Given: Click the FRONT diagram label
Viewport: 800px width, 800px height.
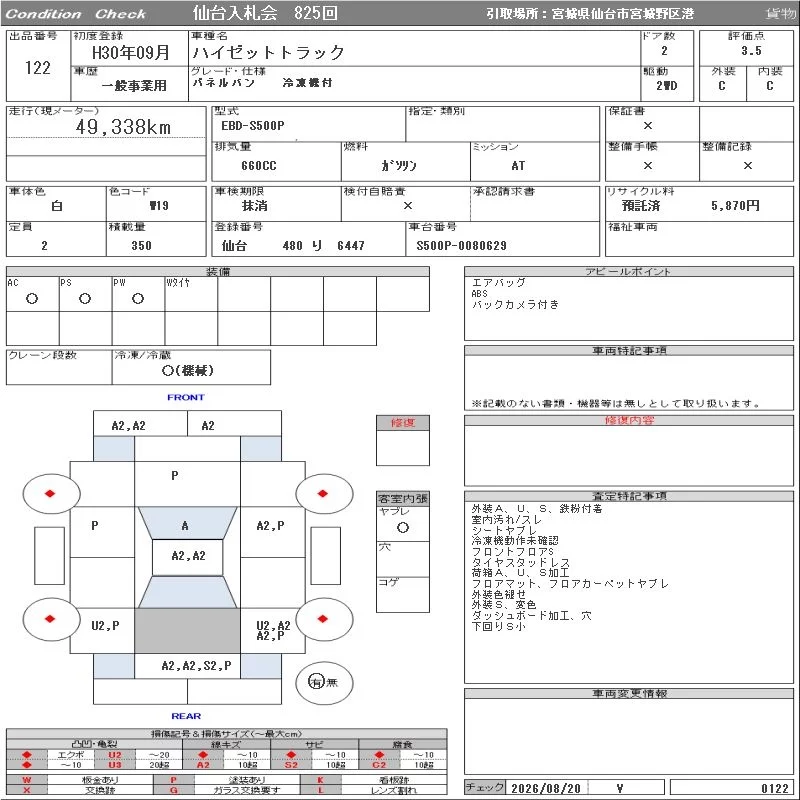Looking at the screenshot, I should coord(186,397).
